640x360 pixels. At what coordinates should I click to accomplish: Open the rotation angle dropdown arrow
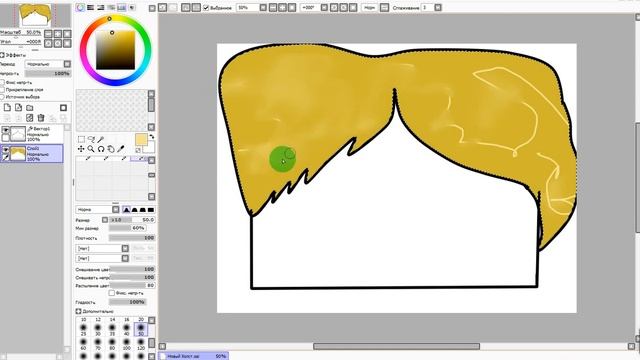tap(324, 7)
